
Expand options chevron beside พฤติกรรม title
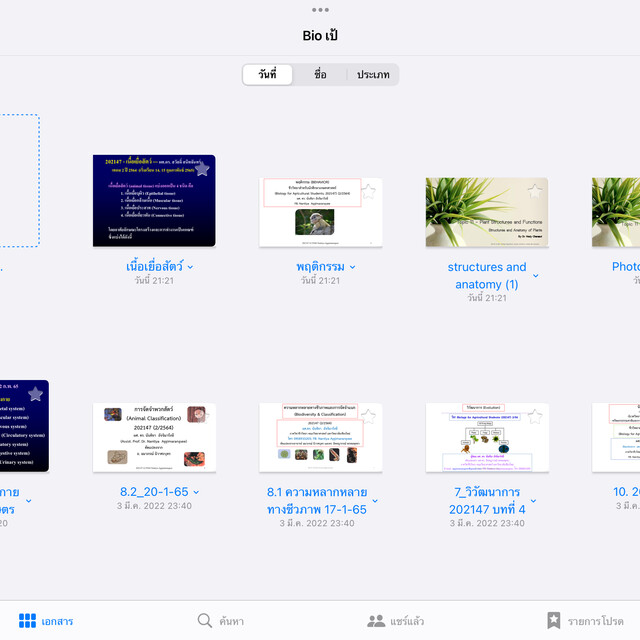[x=352, y=267]
